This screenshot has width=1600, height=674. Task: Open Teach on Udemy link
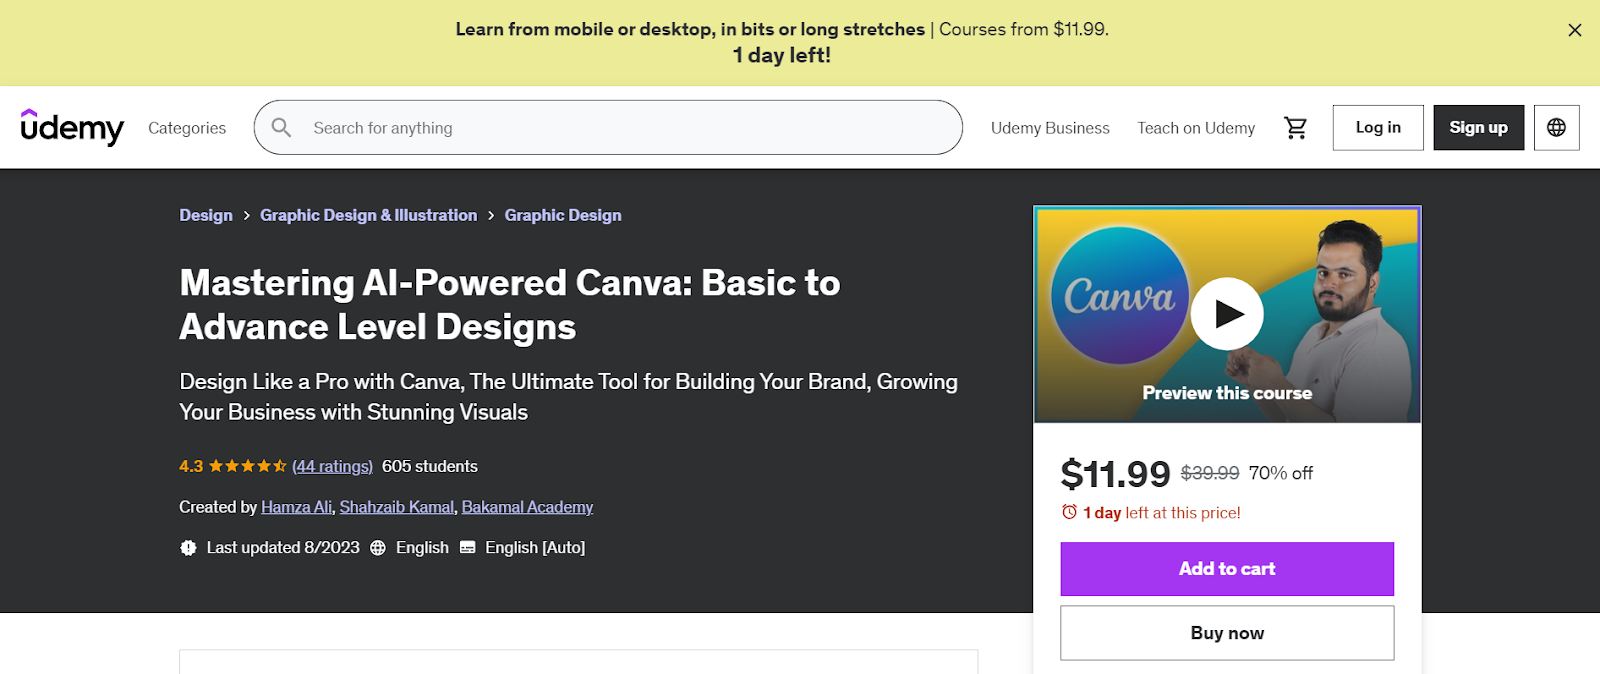[1196, 128]
